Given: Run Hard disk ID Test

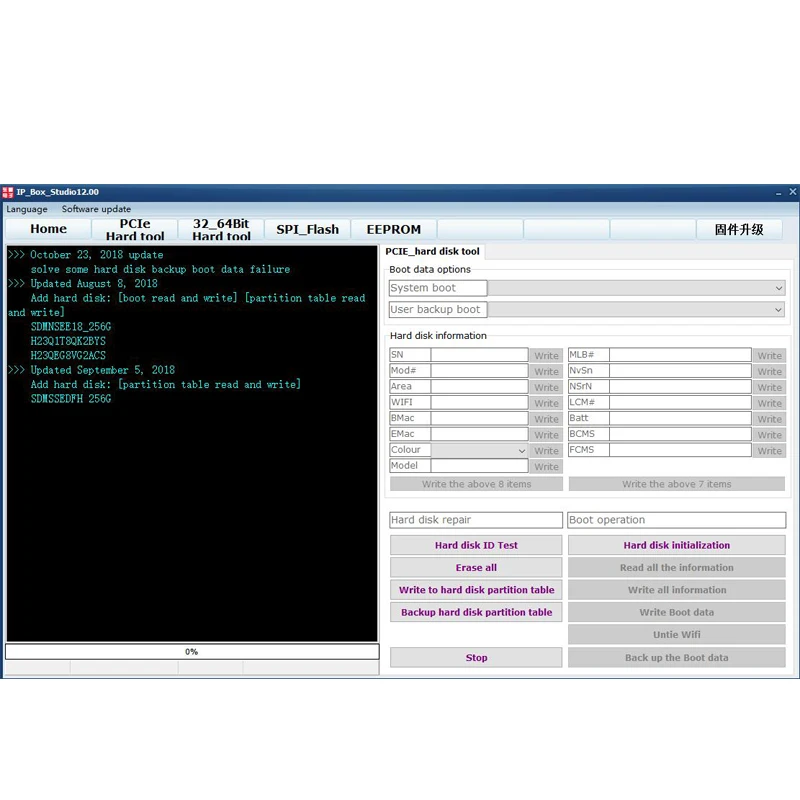Looking at the screenshot, I should [476, 545].
